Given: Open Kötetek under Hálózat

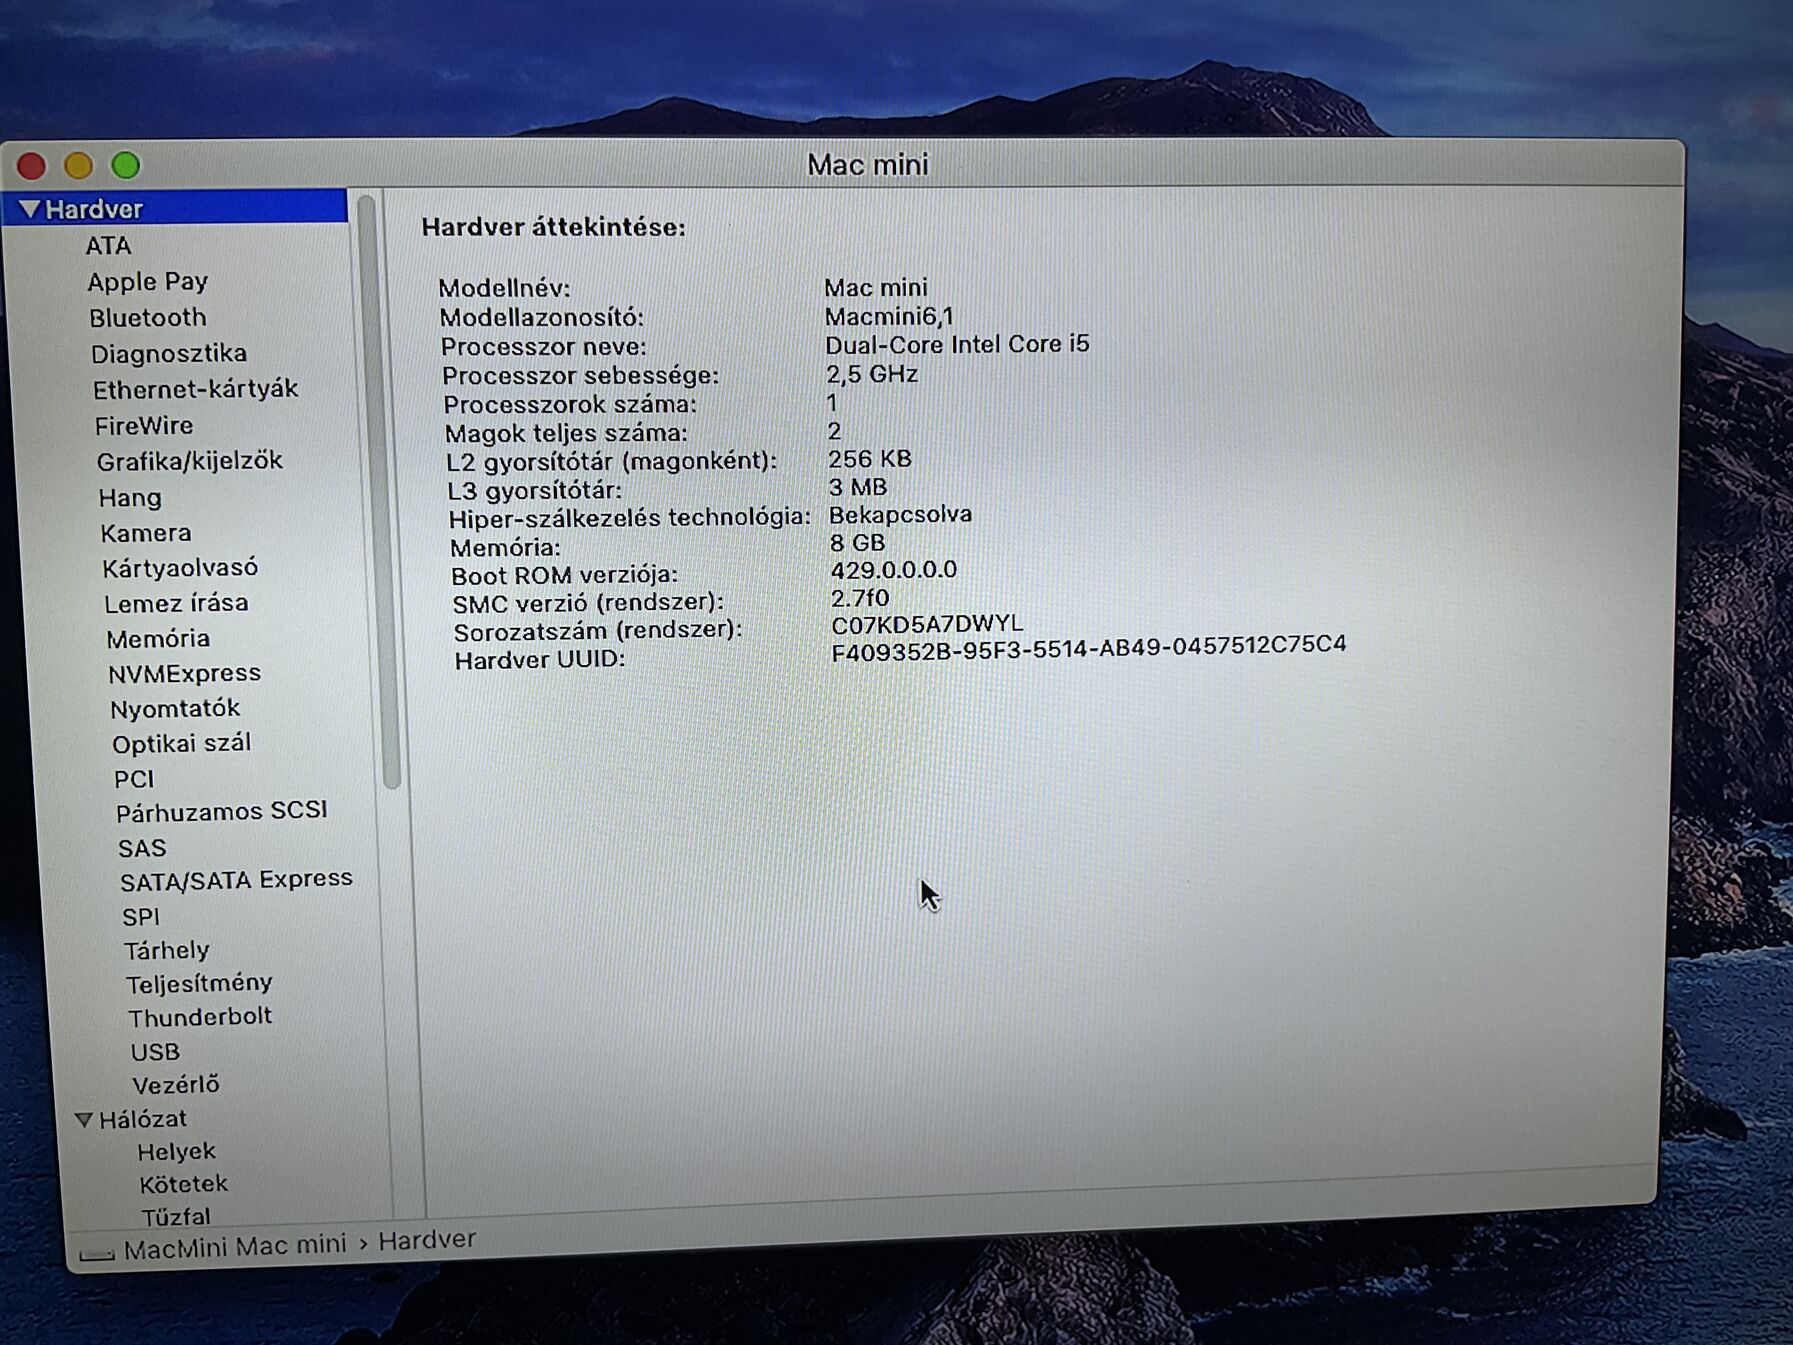Looking at the screenshot, I should coord(183,1184).
